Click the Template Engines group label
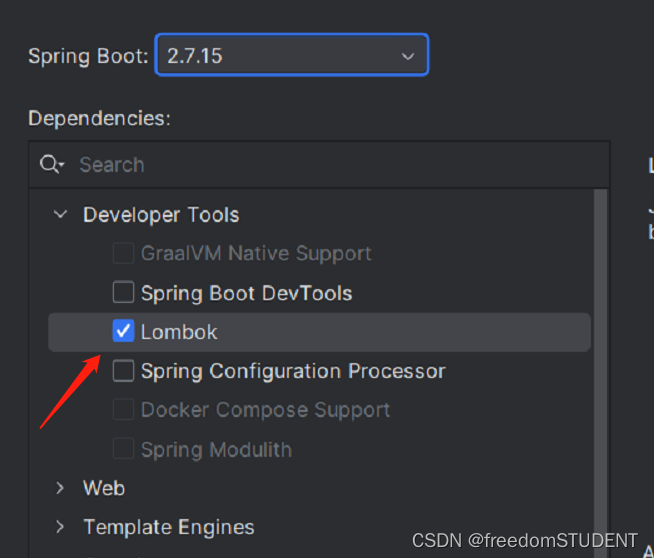Image resolution: width=654 pixels, height=558 pixels. [168, 527]
